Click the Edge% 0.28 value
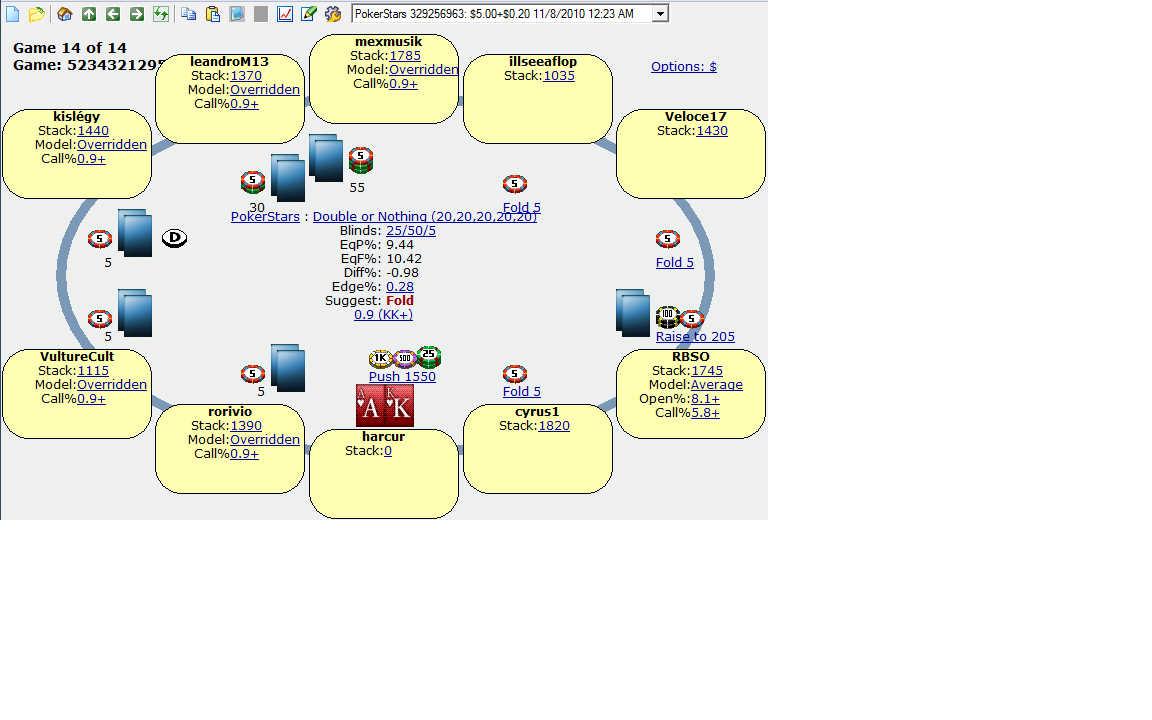 coord(400,287)
